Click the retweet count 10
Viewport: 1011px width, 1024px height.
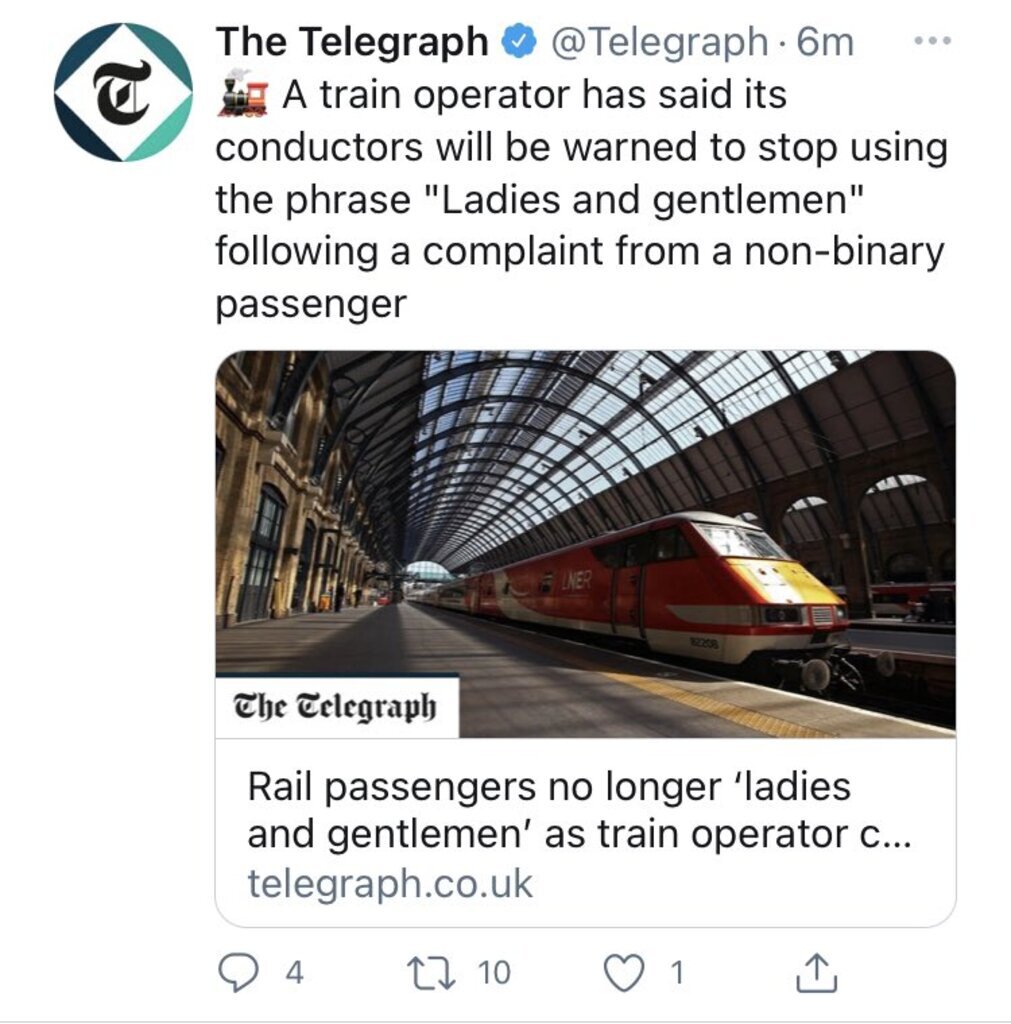click(x=493, y=972)
